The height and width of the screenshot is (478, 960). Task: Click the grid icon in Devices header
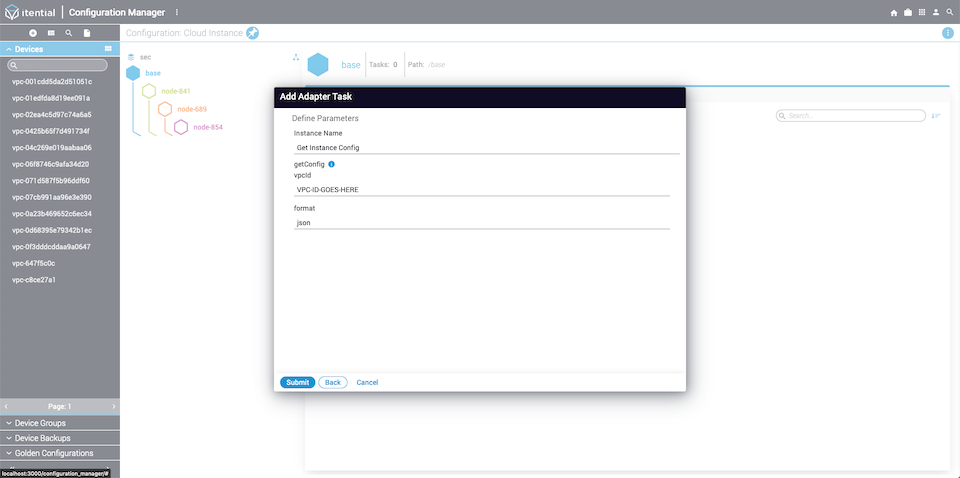pos(108,48)
